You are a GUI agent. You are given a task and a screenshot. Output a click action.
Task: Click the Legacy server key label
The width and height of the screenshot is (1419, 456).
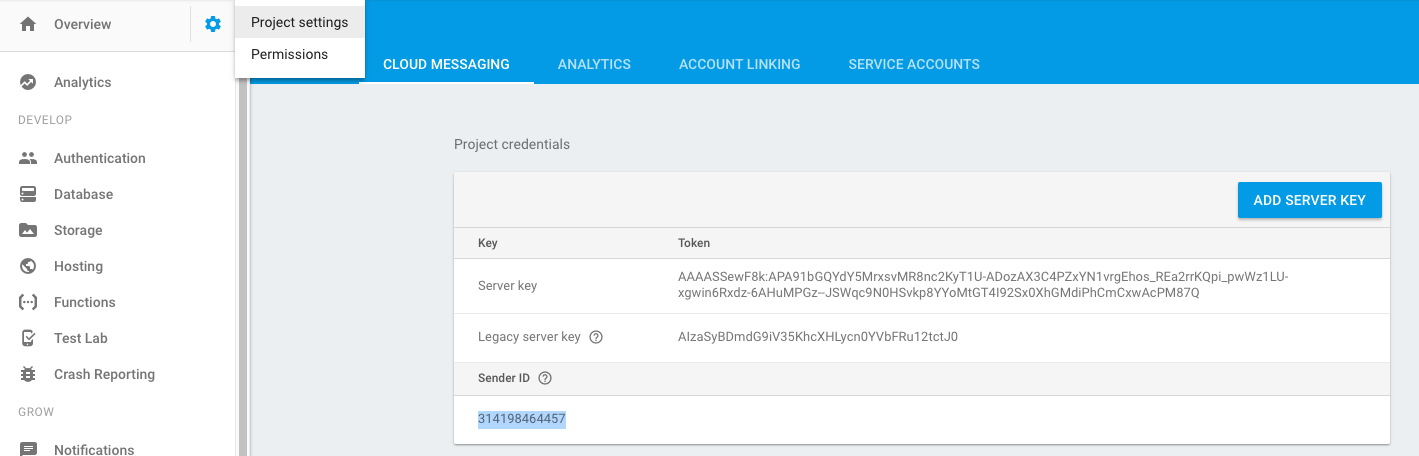[x=529, y=337]
